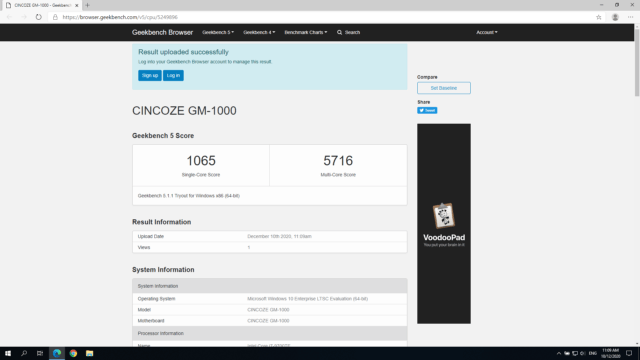Open Windows taskbar search
This screenshot has height=360, width=640.
click(x=24, y=353)
